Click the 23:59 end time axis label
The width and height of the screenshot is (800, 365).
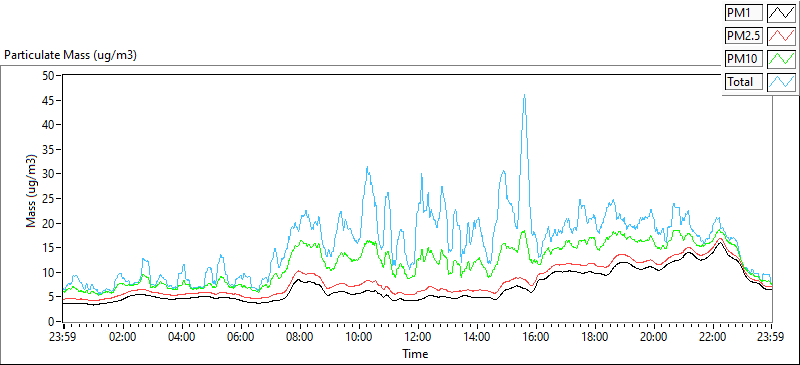pyautogui.click(x=772, y=337)
